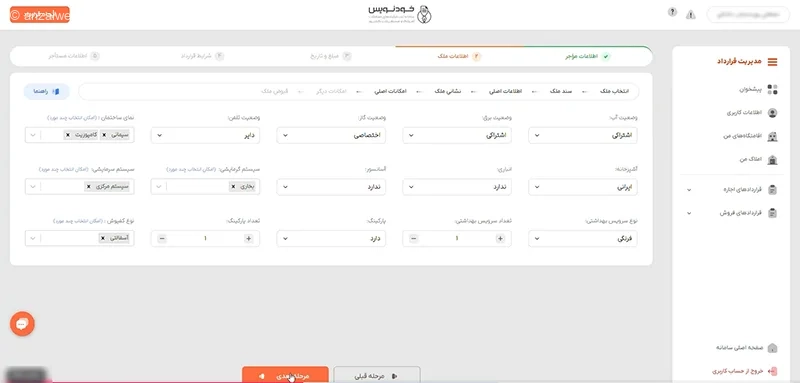Decrease تعداد سرویس بهداشتی with minus button
Screen dimensions: 800x383
414,238
